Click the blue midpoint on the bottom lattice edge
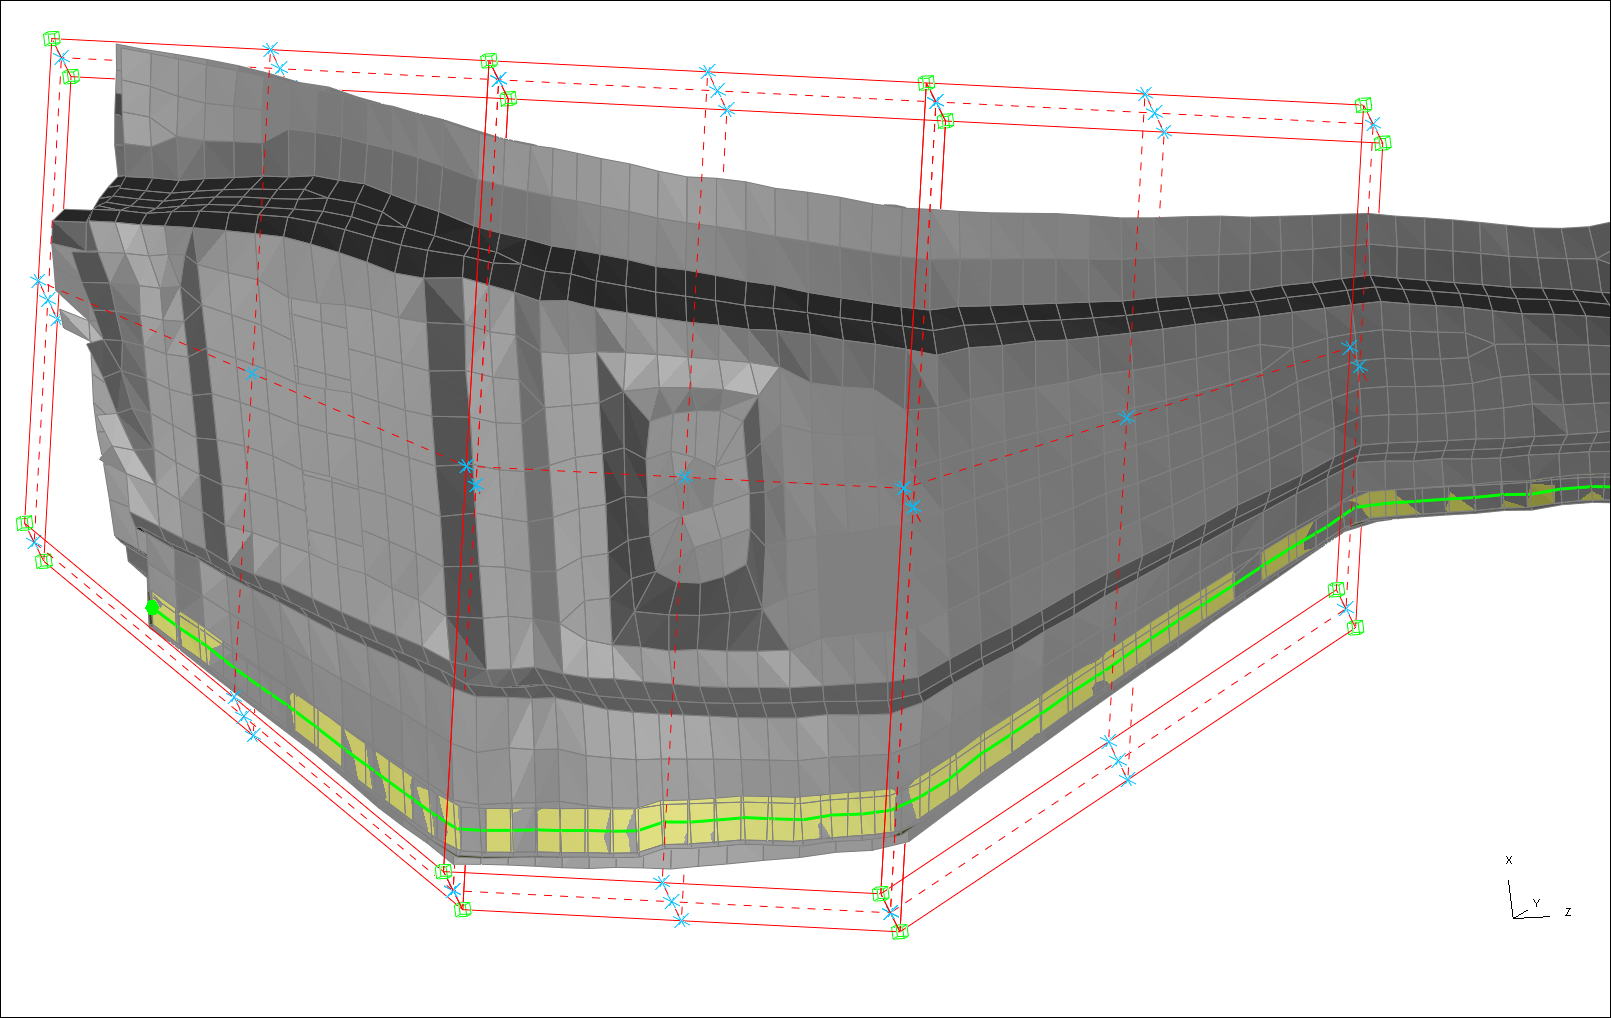The height and width of the screenshot is (1018, 1611). [x=671, y=901]
